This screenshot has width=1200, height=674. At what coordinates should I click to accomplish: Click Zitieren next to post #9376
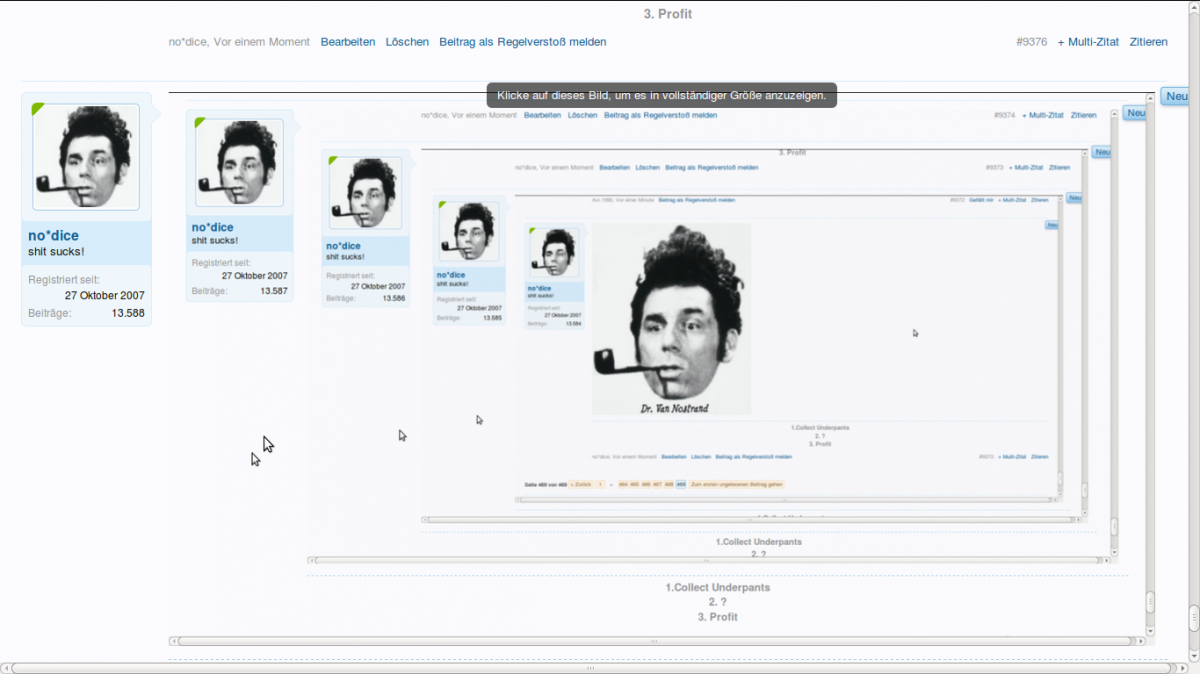1148,42
